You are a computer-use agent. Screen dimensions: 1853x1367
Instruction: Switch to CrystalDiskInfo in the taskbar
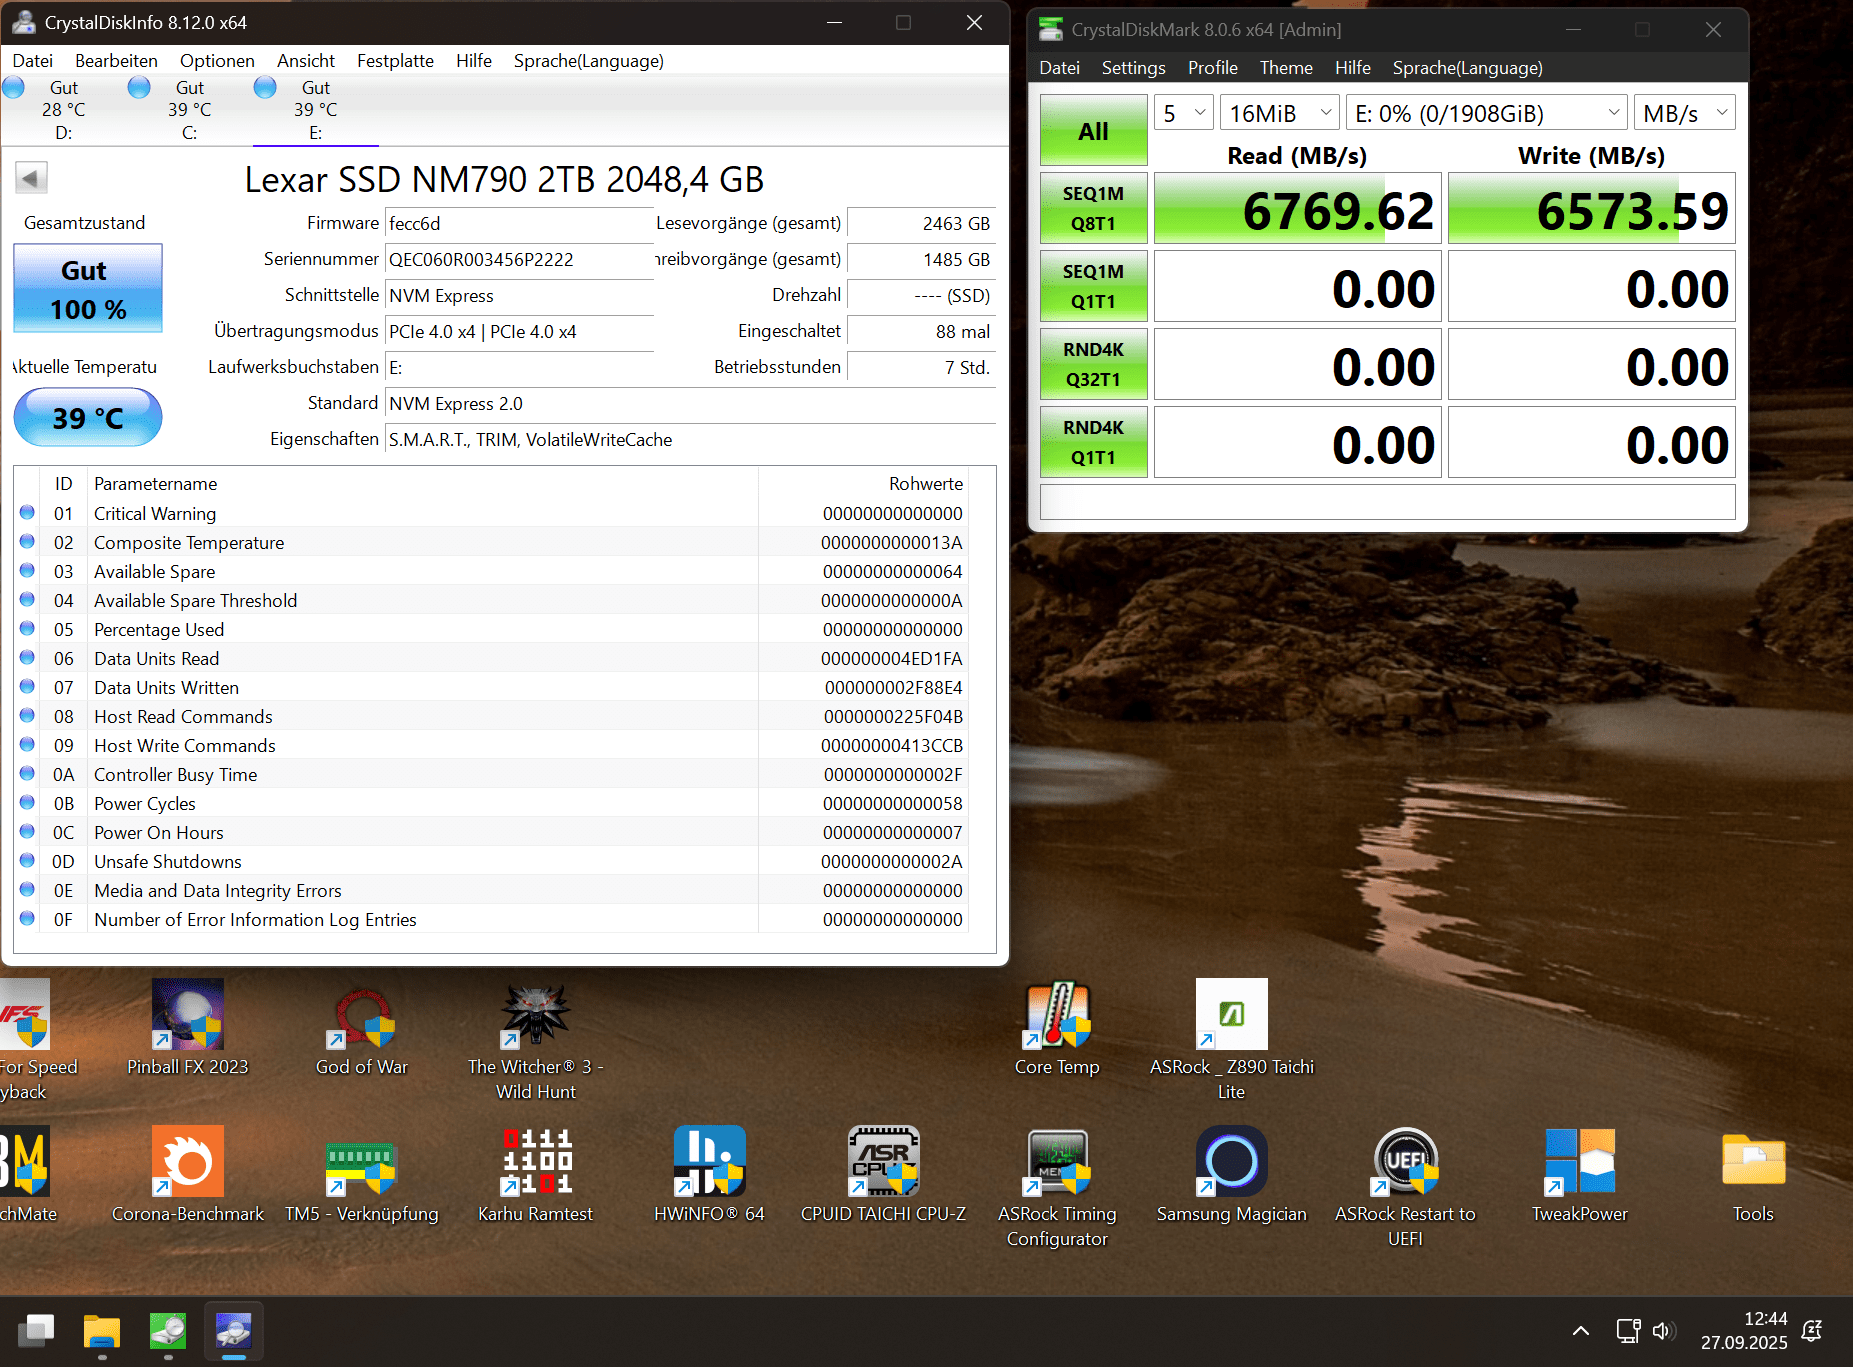(234, 1331)
